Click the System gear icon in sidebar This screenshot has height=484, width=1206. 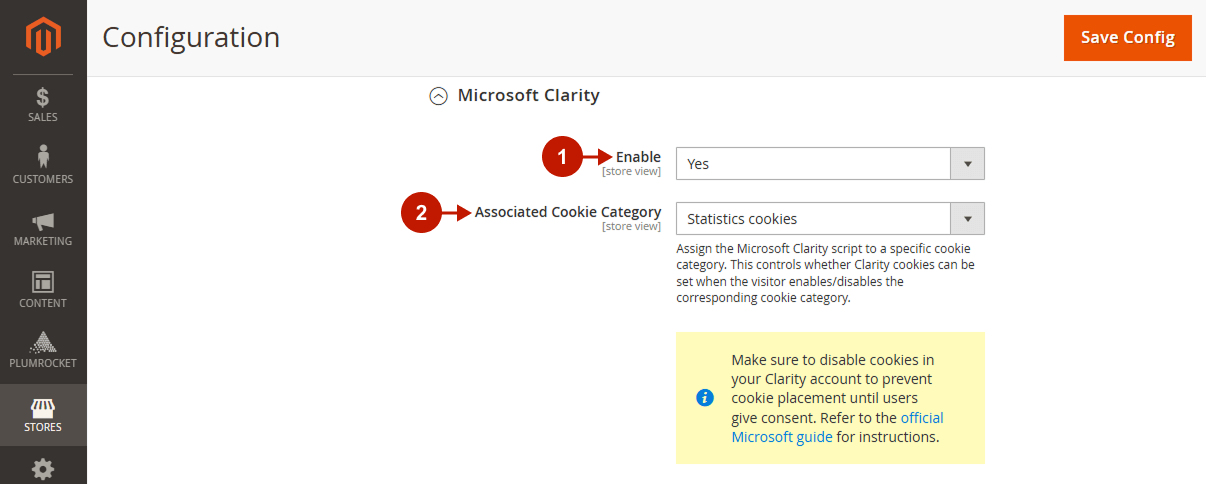43,468
